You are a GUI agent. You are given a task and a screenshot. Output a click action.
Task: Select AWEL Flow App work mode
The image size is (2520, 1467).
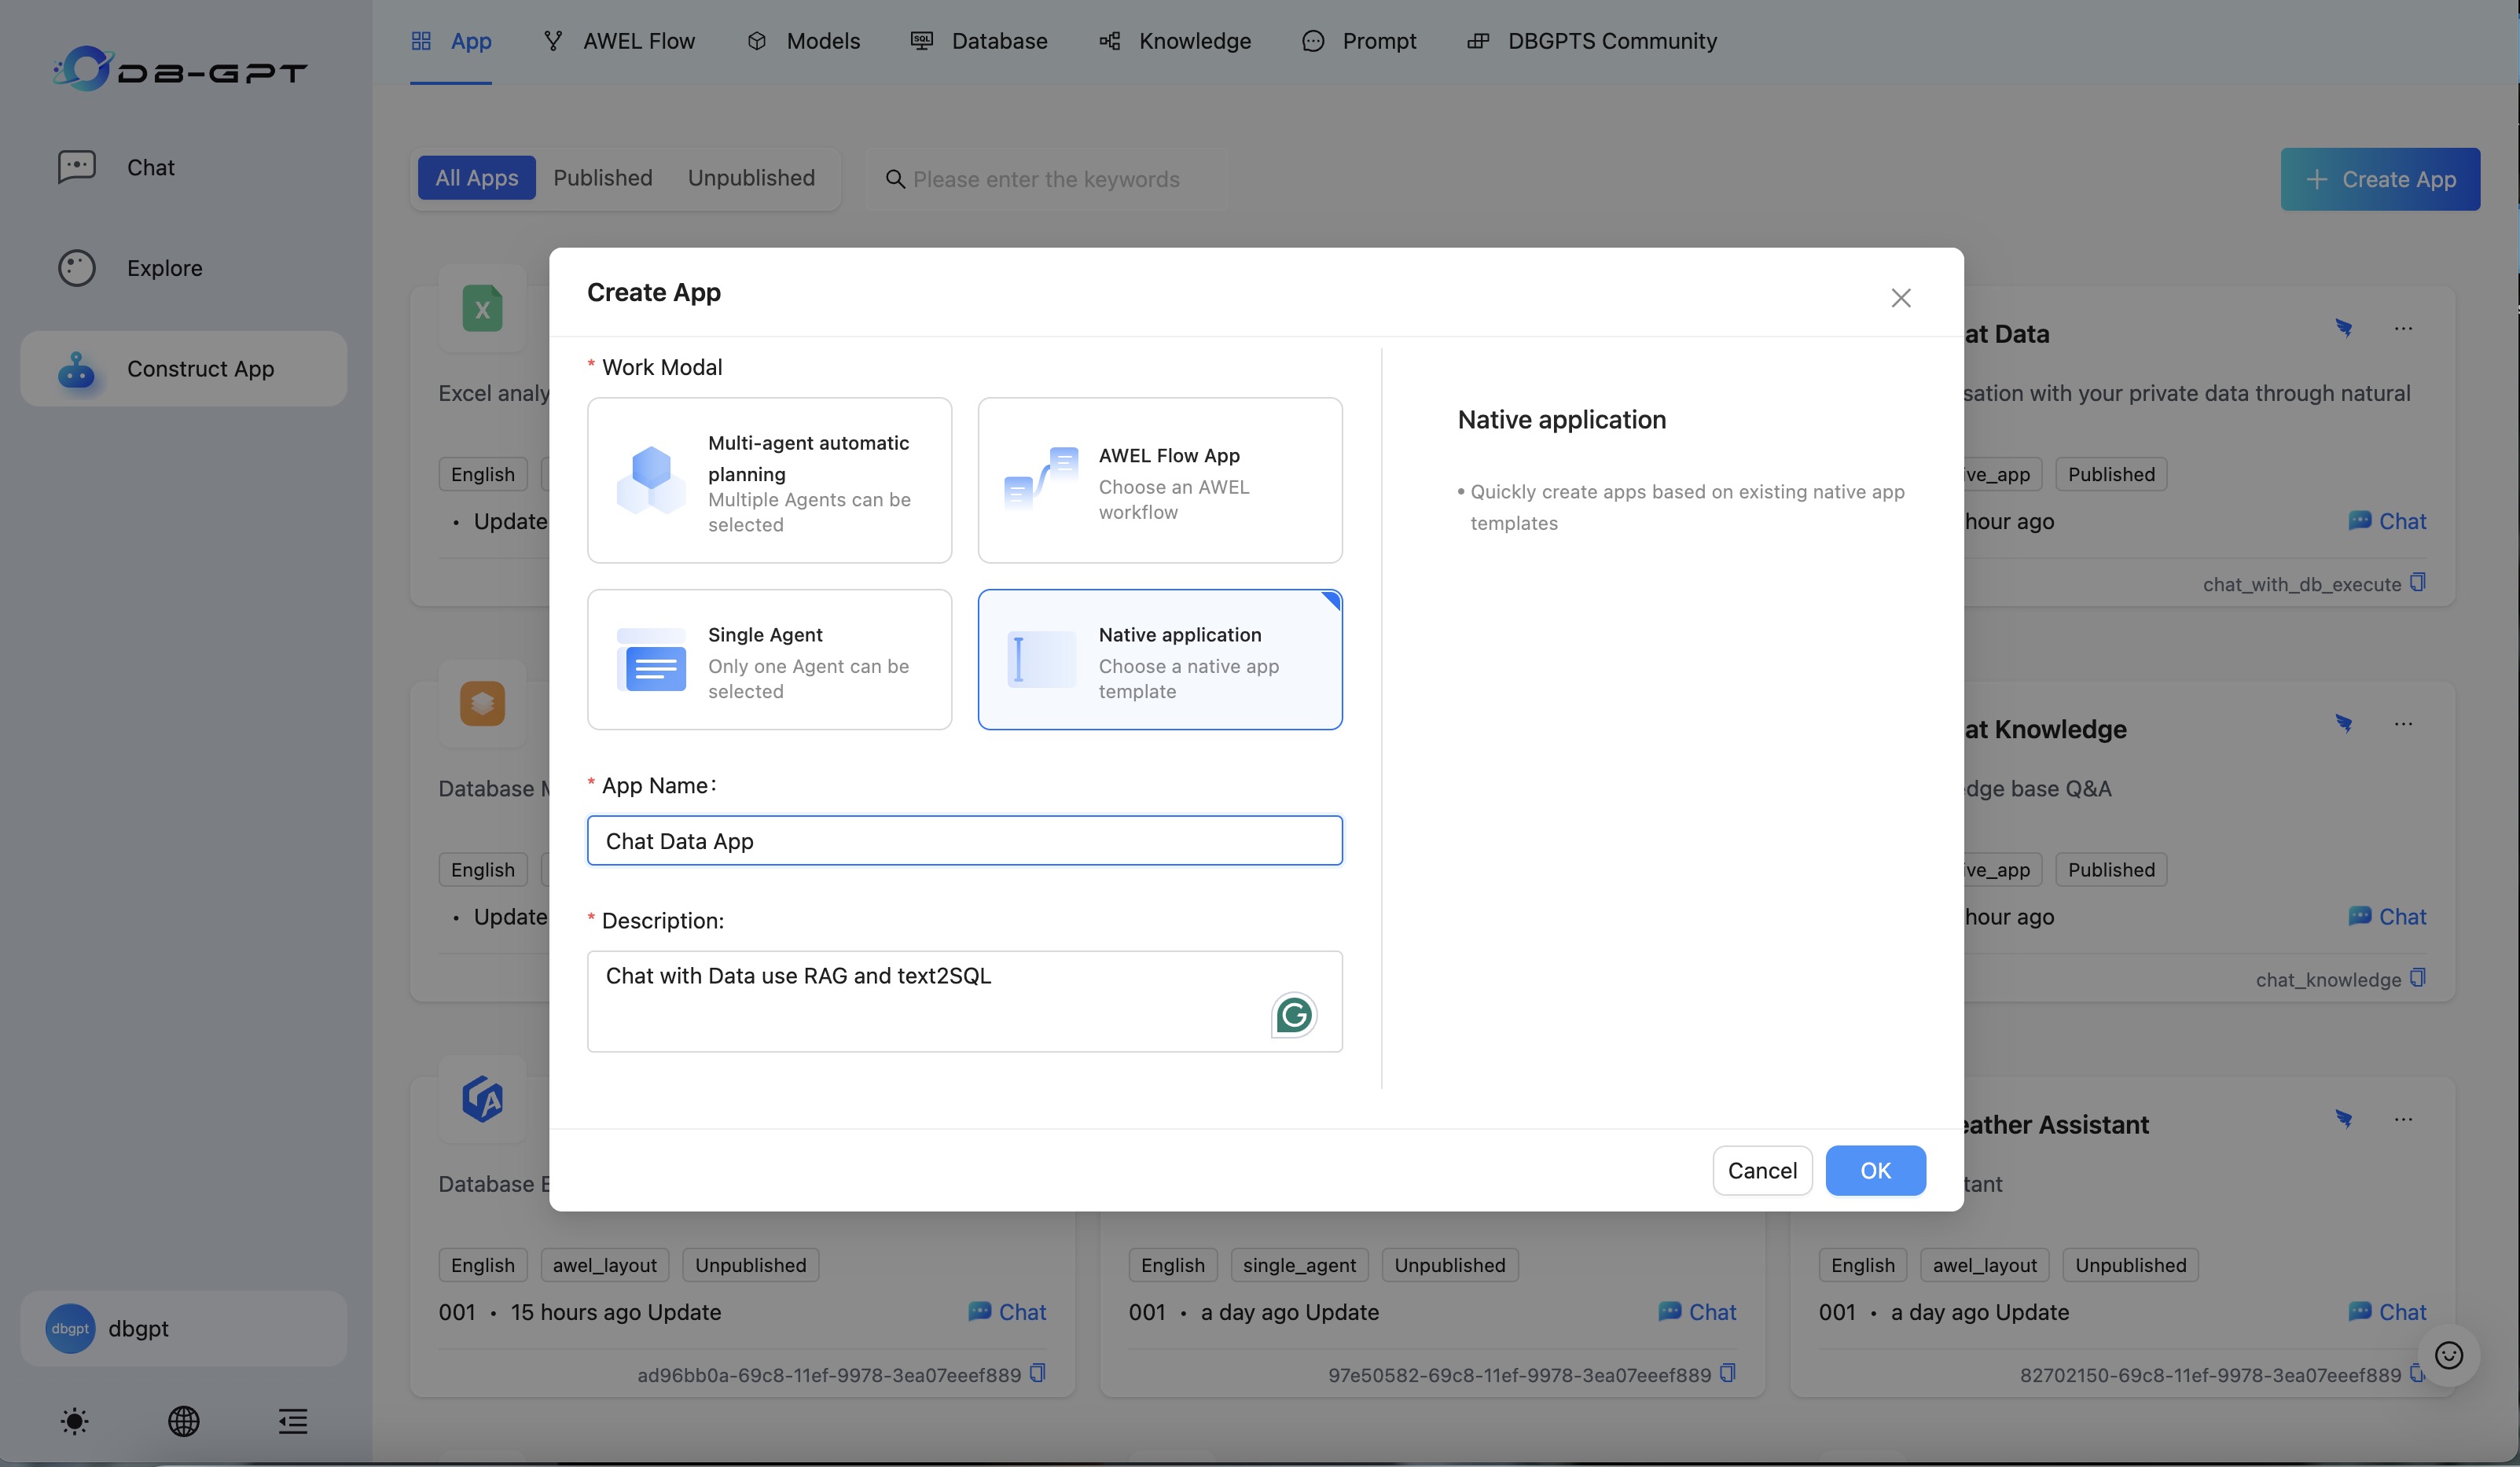point(1159,481)
